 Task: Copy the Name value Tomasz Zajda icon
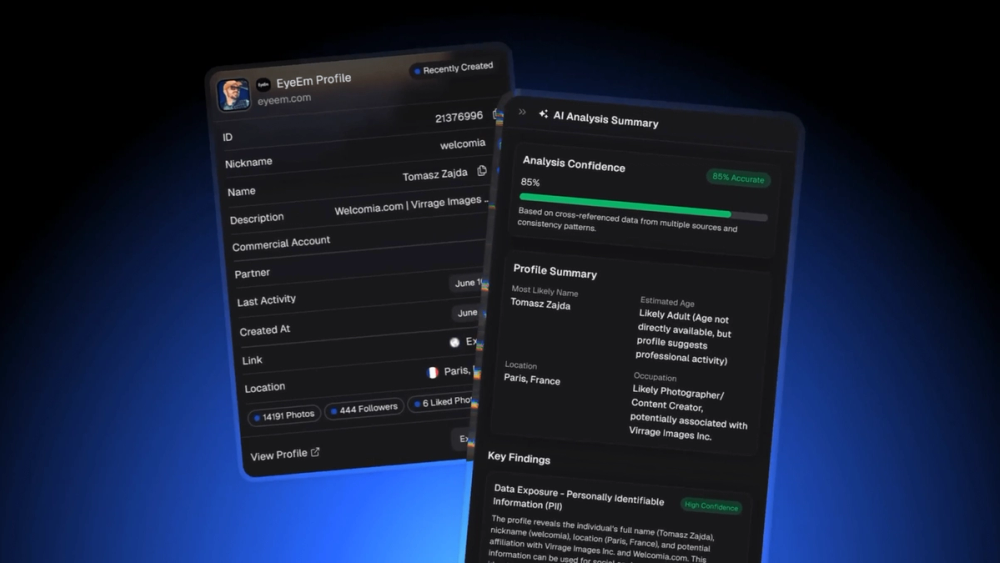point(482,171)
